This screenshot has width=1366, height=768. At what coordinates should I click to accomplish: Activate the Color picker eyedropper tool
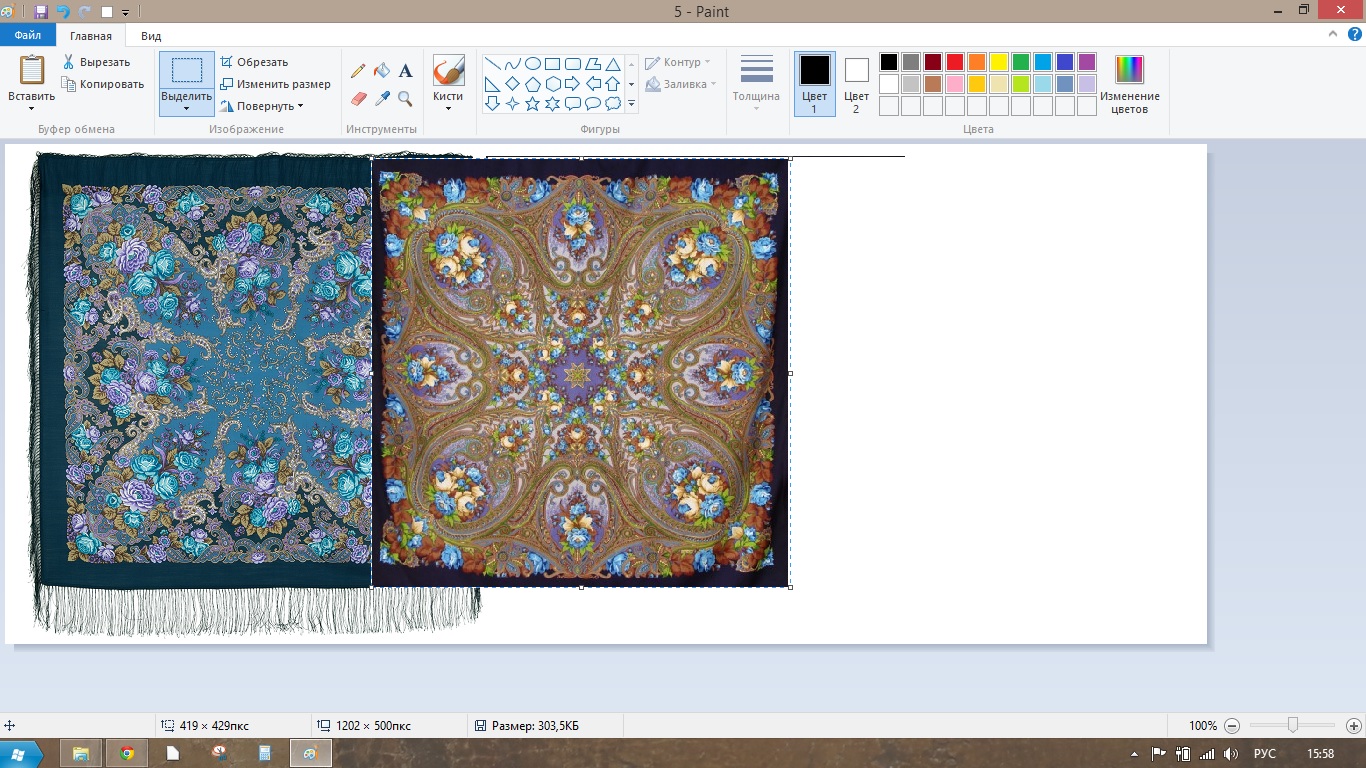click(382, 98)
